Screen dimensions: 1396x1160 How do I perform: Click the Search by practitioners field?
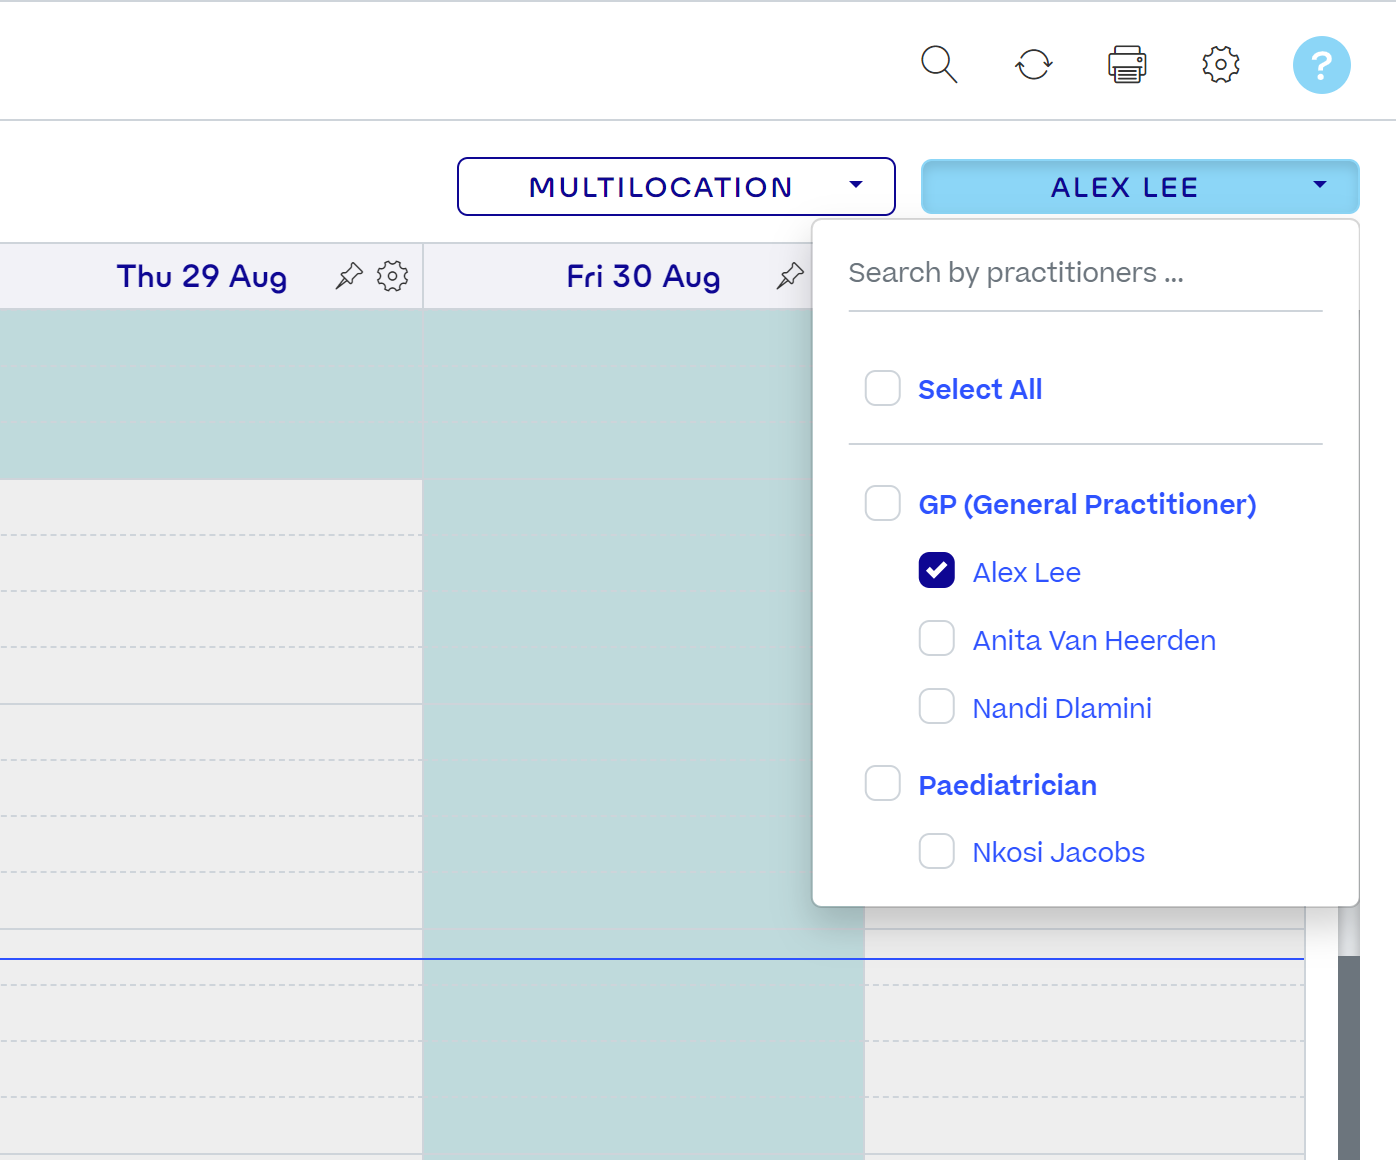[1085, 273]
